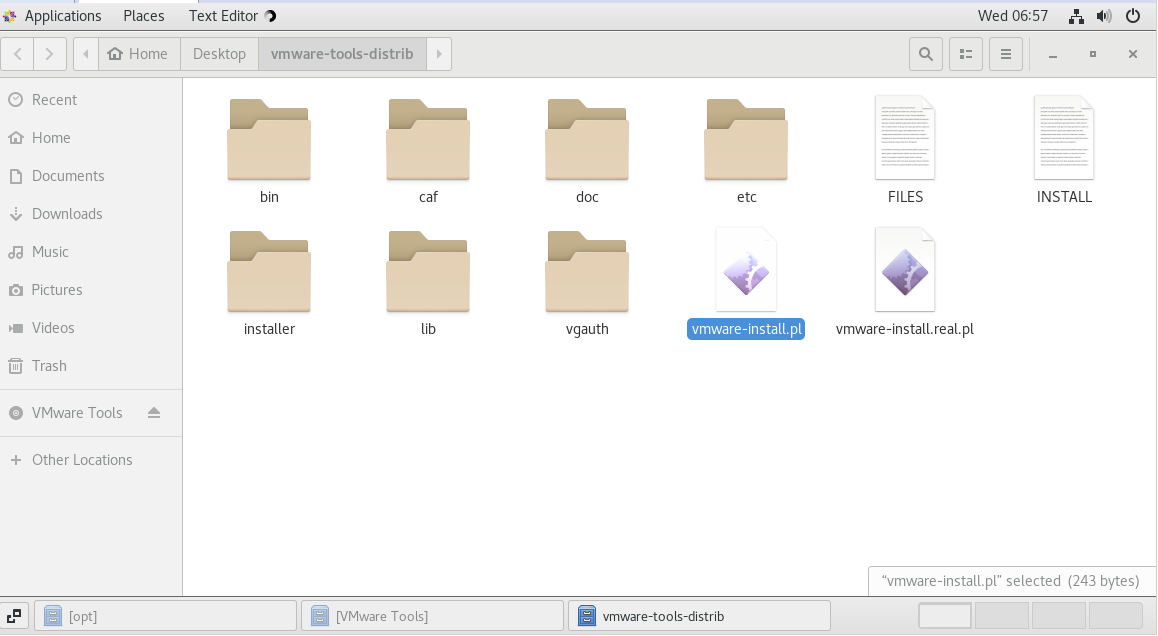Viewport: 1158px width, 636px height.
Task: Click the "FILES" file name label
Action: point(905,197)
